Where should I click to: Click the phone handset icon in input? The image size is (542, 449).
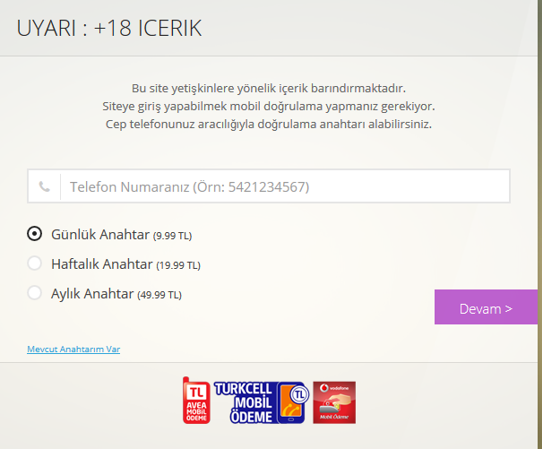[44, 187]
